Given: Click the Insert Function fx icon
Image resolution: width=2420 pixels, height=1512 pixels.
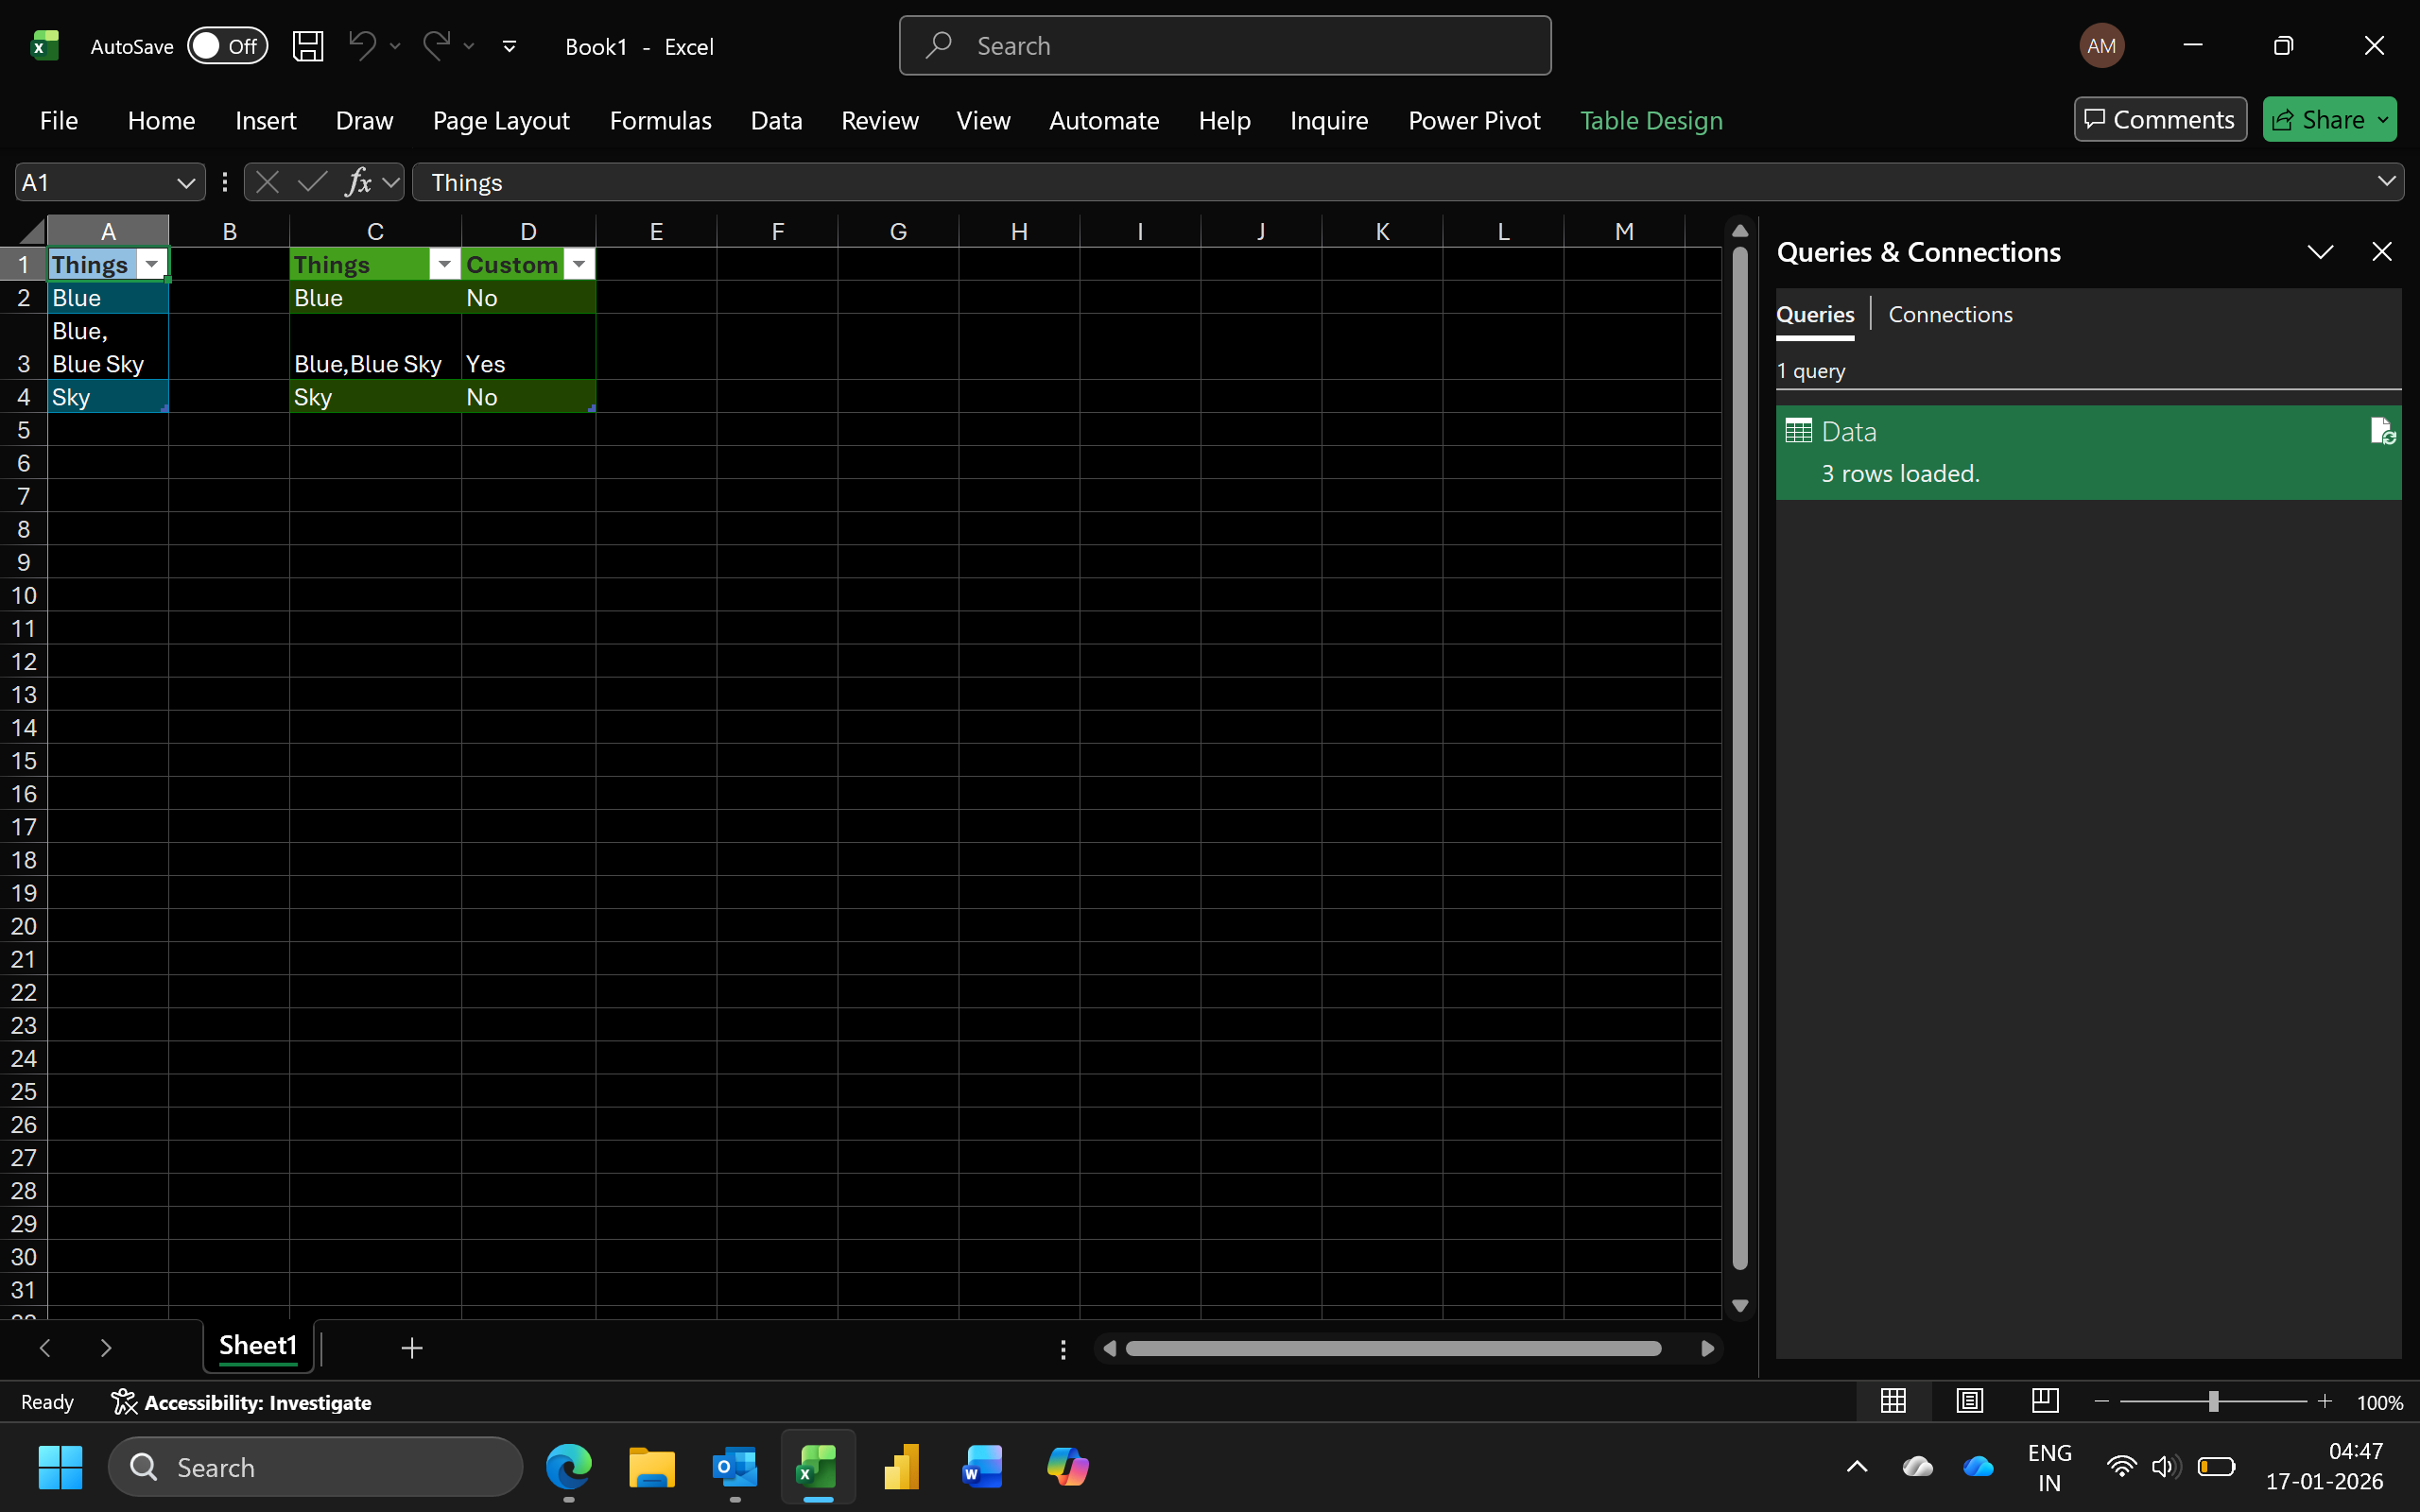Looking at the screenshot, I should [x=358, y=182].
